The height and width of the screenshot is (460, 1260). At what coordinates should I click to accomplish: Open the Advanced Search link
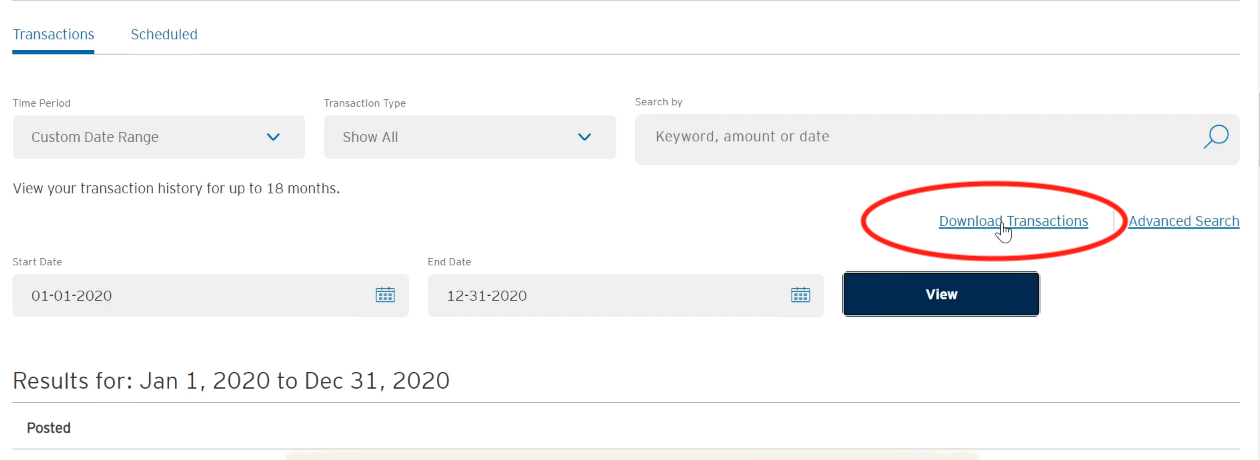tap(1184, 221)
